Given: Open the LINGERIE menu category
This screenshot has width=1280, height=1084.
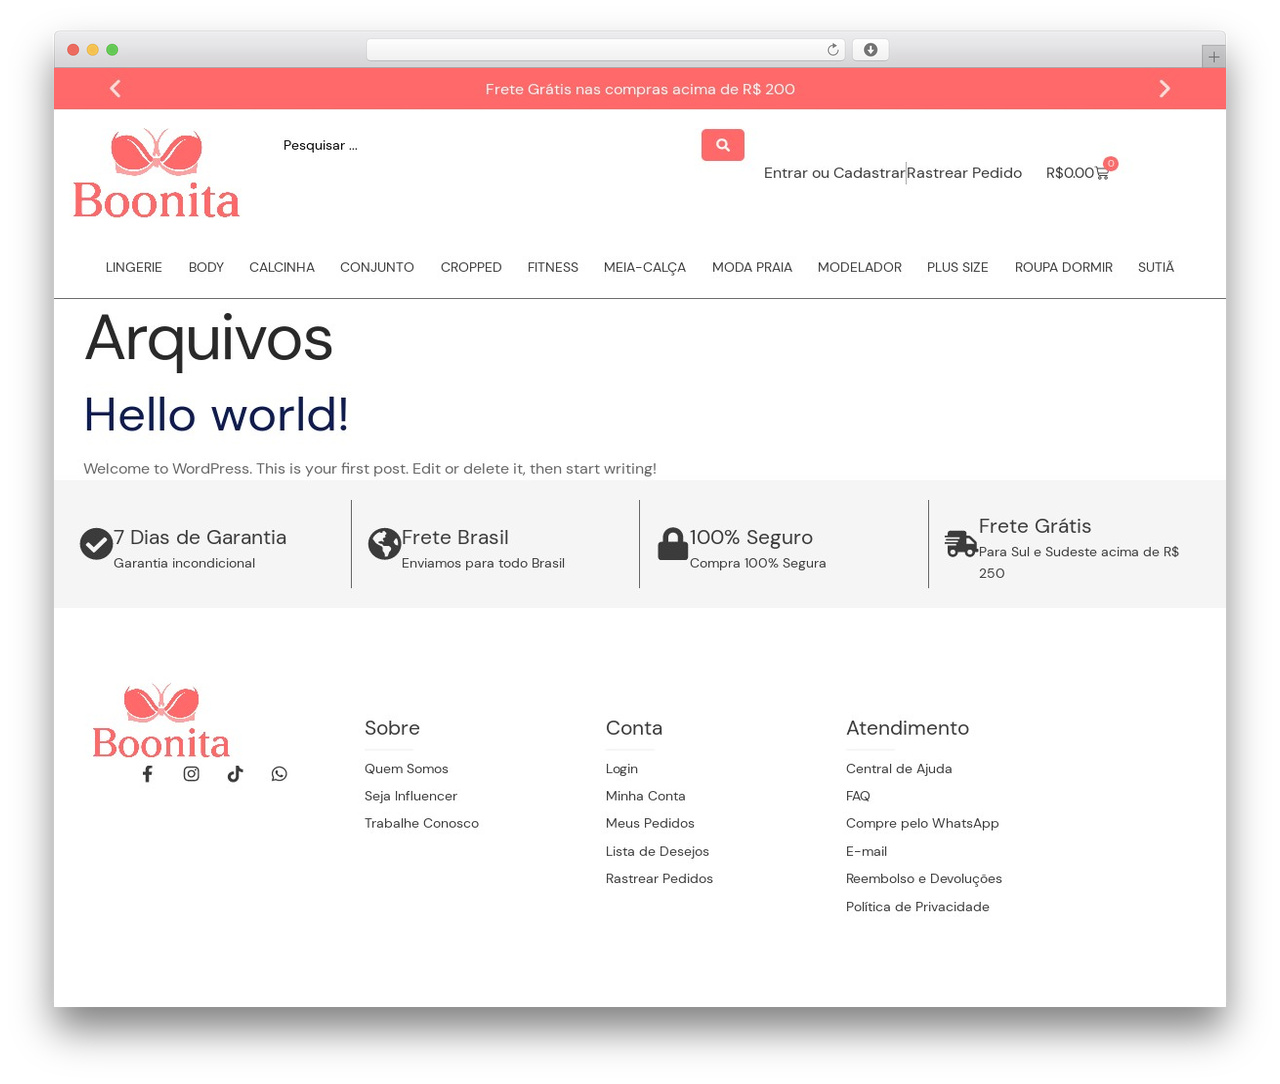Looking at the screenshot, I should tap(134, 267).
